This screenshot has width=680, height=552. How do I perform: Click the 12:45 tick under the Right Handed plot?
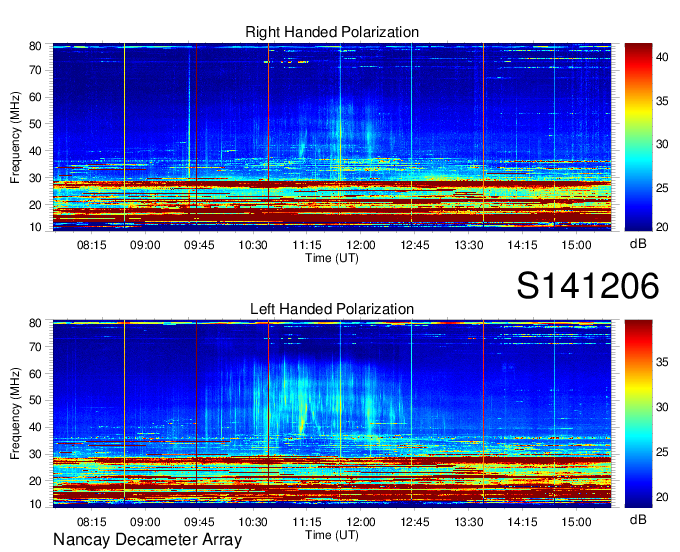click(415, 245)
